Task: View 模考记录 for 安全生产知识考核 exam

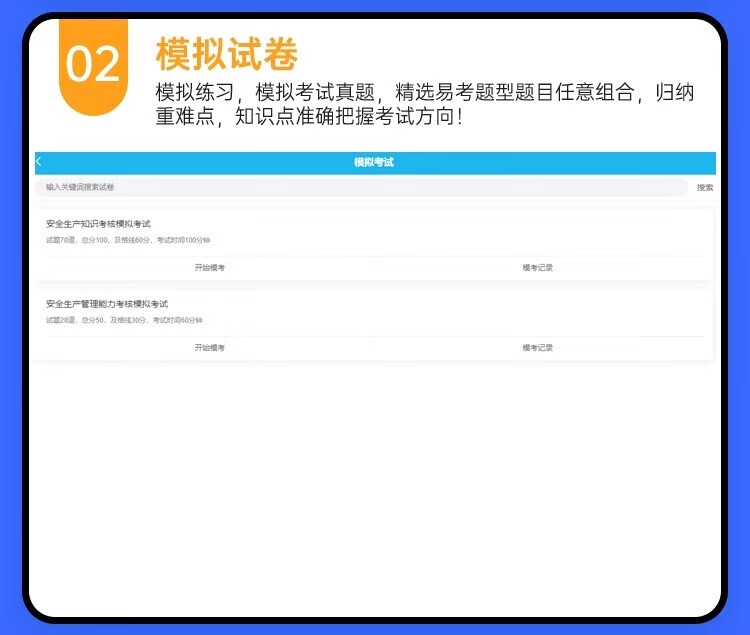Action: point(537,268)
